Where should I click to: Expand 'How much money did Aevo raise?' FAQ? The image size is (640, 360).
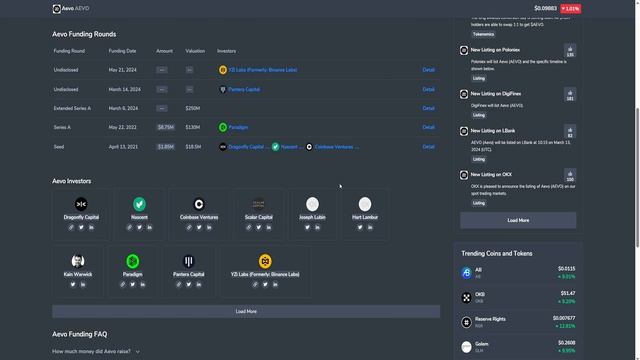point(96,351)
